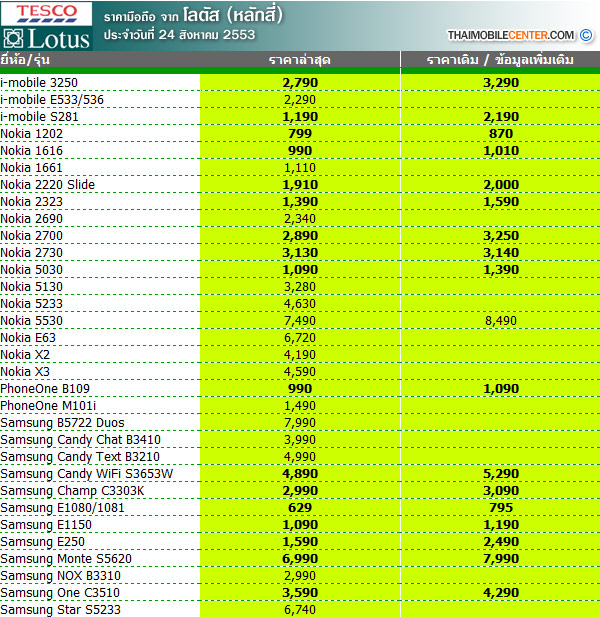600x617 pixels.
Task: Select the Nokia 1202 model name
Action: pyautogui.click(x=31, y=134)
